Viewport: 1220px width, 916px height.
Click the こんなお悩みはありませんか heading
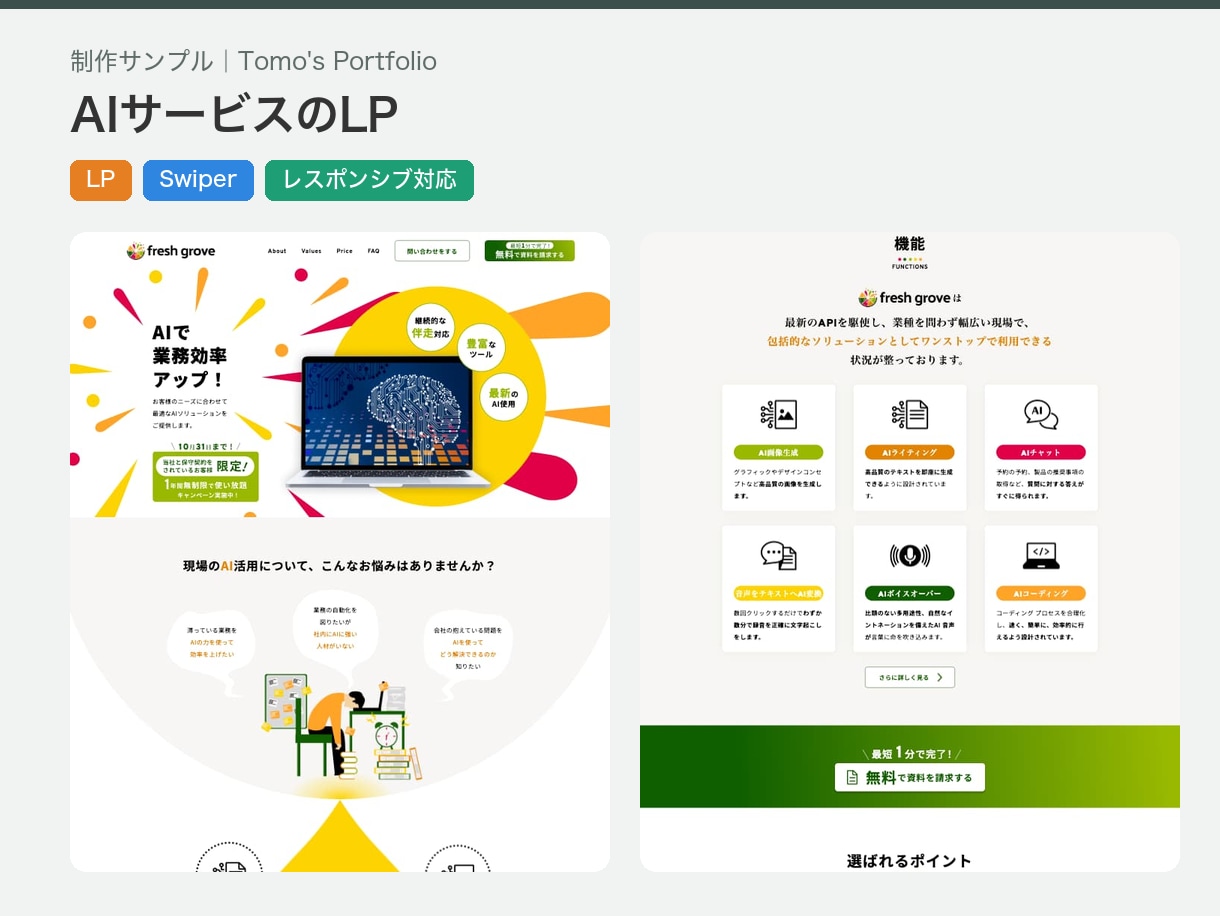[339, 566]
